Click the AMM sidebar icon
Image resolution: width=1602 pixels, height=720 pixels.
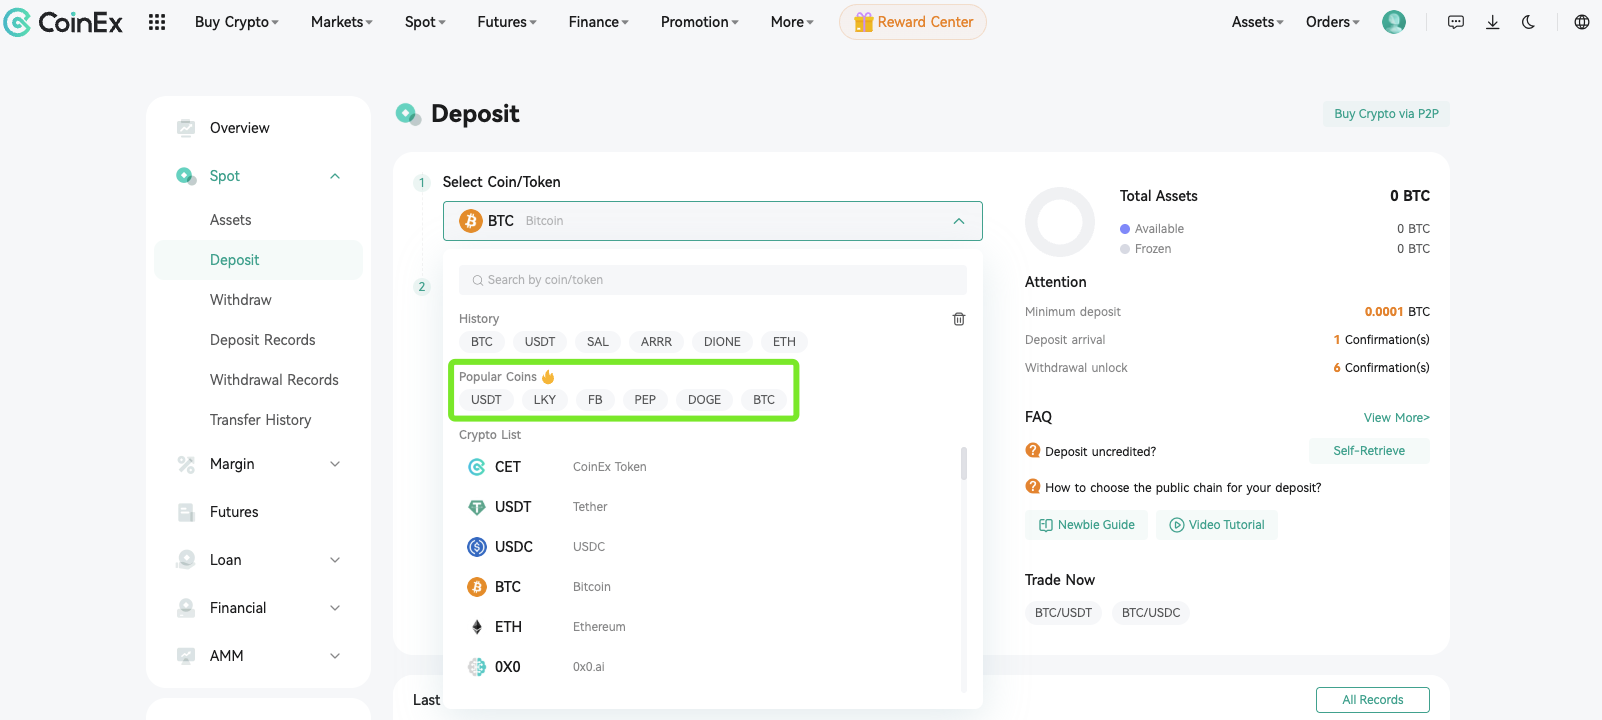click(x=186, y=656)
